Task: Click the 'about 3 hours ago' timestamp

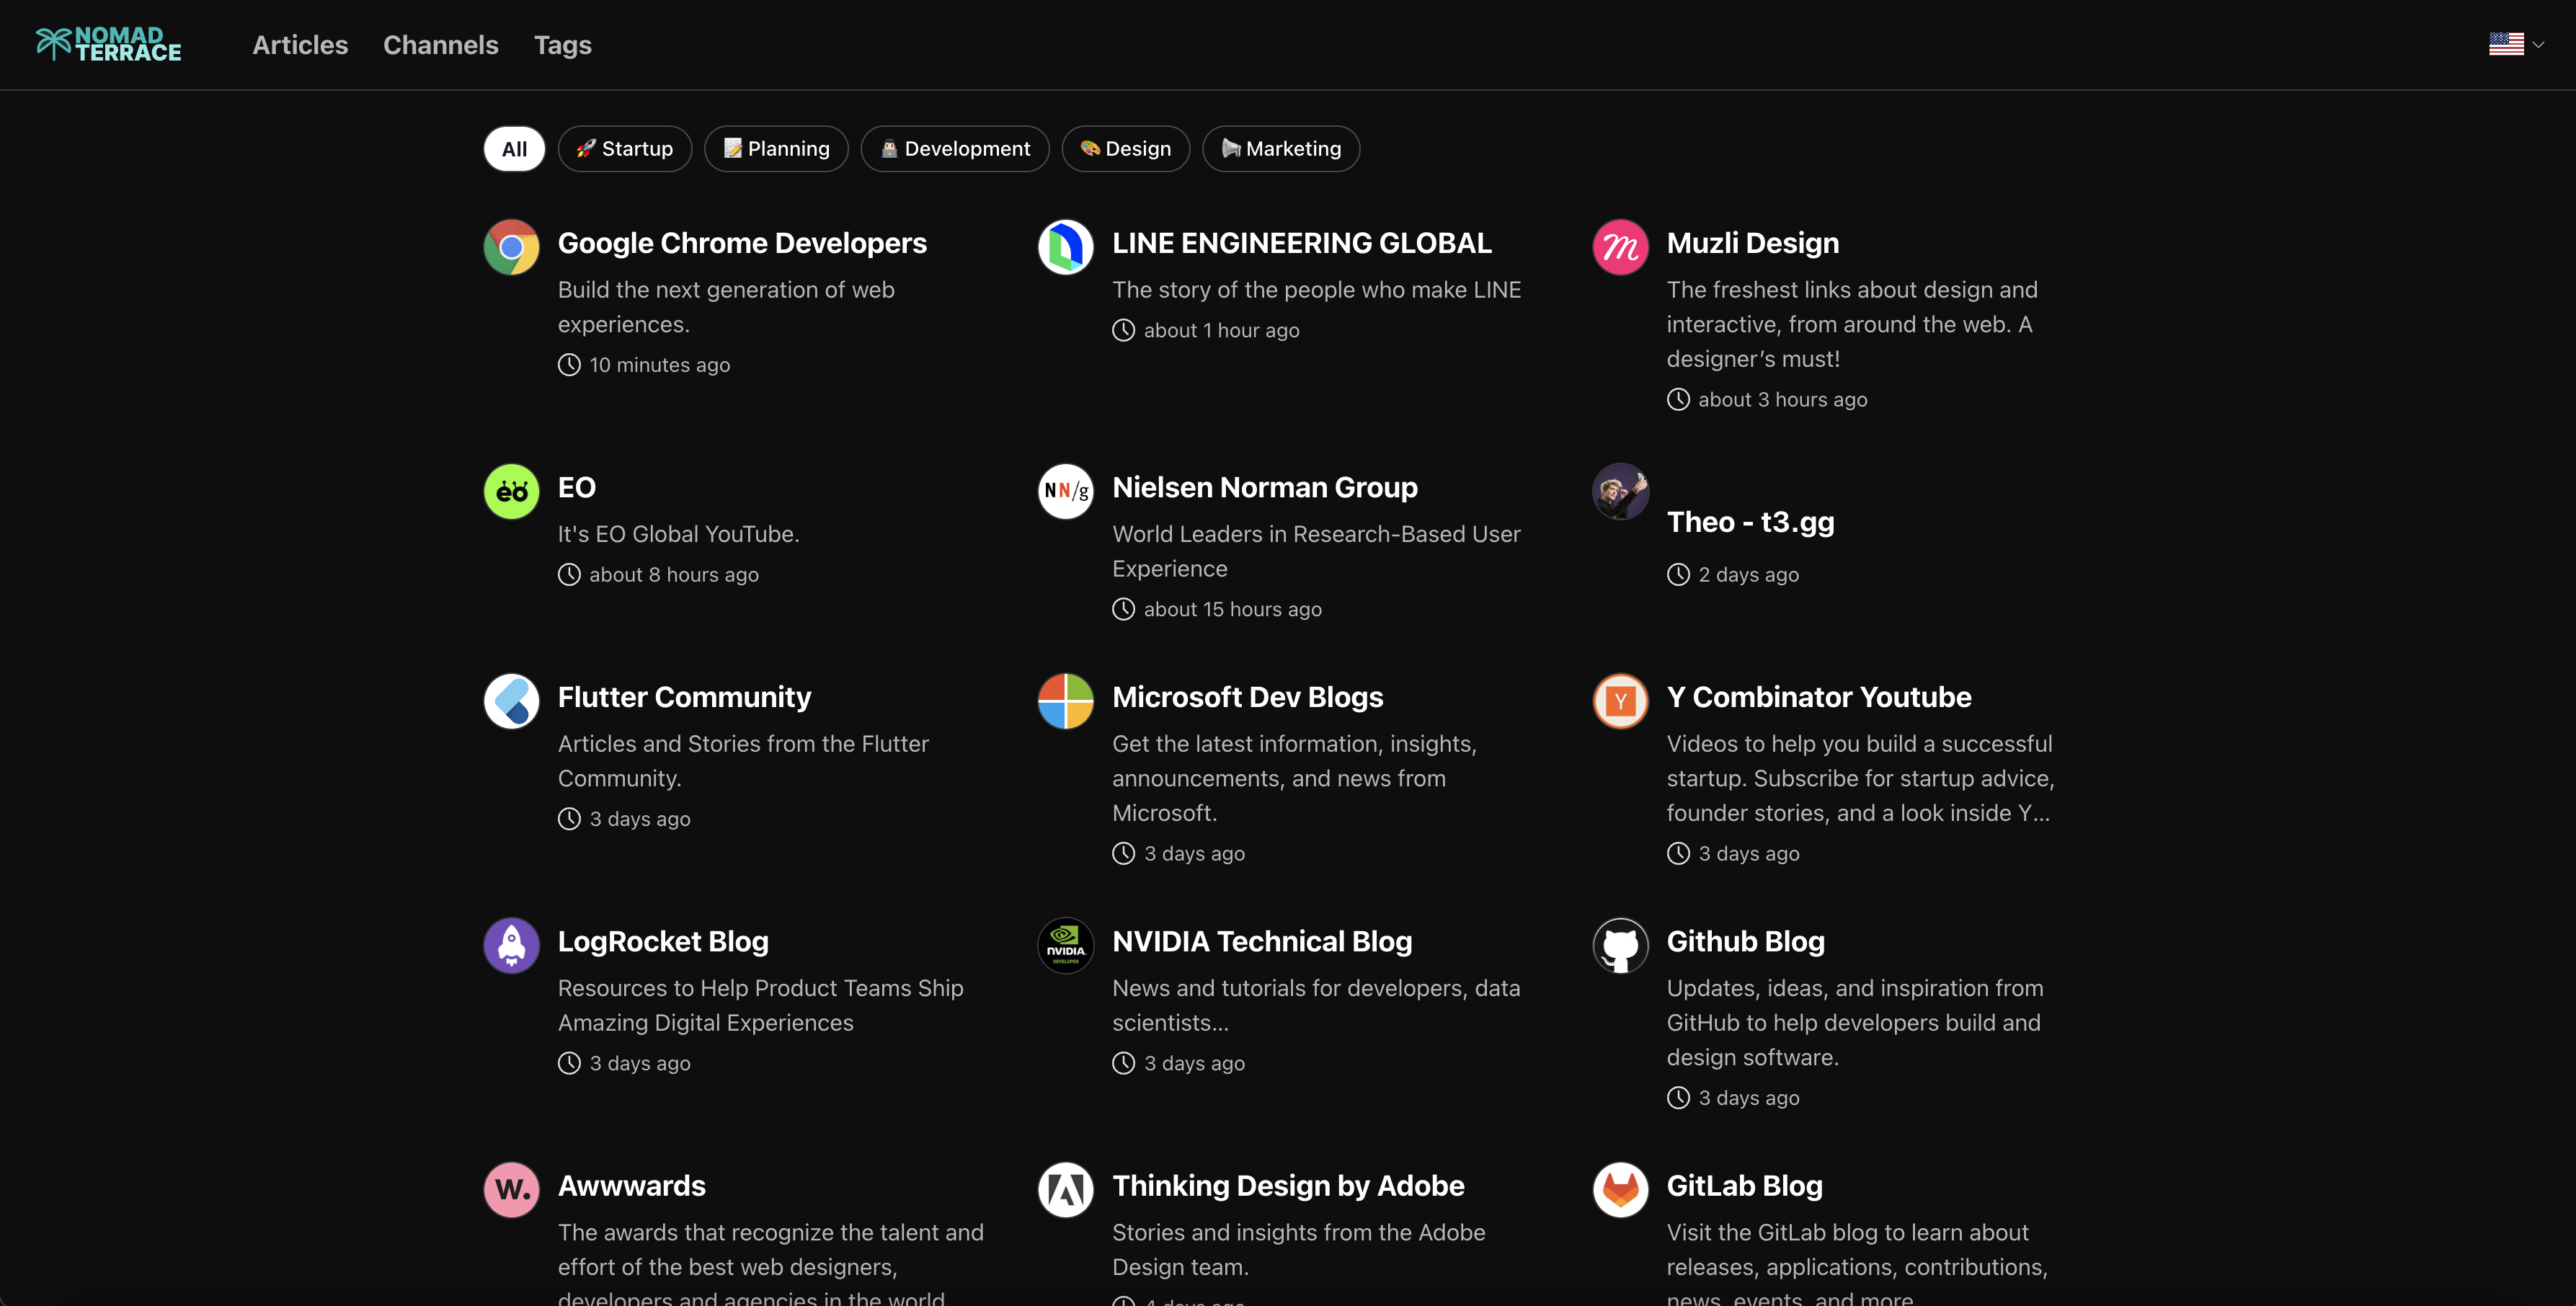Action: [x=1783, y=400]
